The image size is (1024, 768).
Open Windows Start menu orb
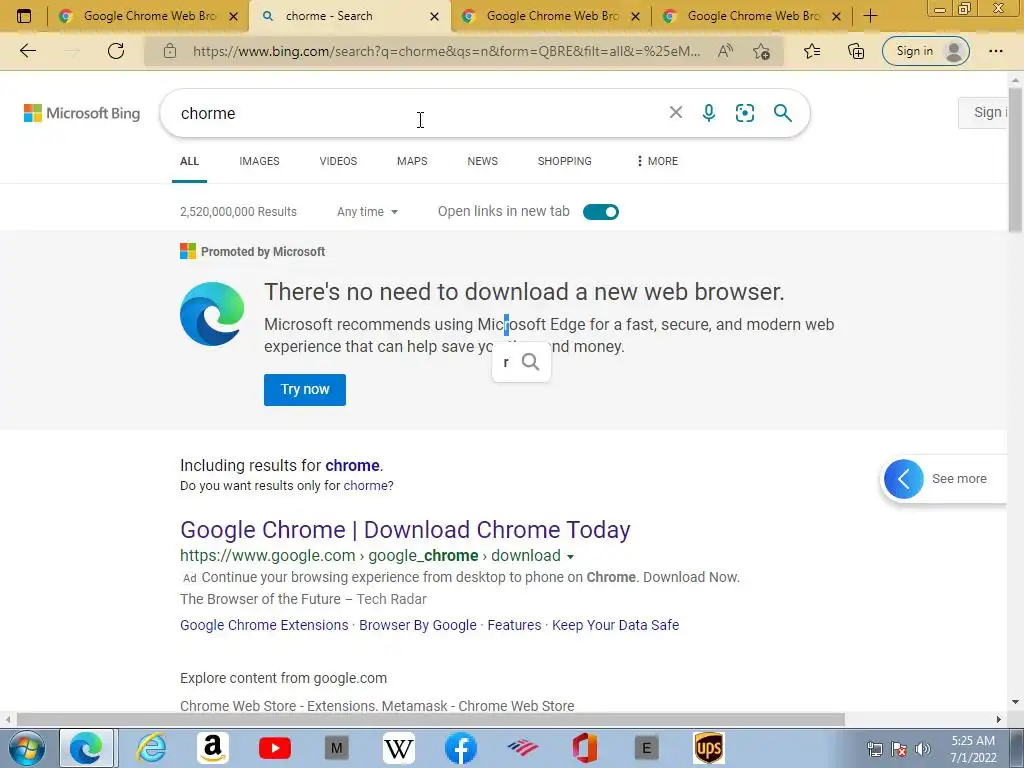pos(26,748)
